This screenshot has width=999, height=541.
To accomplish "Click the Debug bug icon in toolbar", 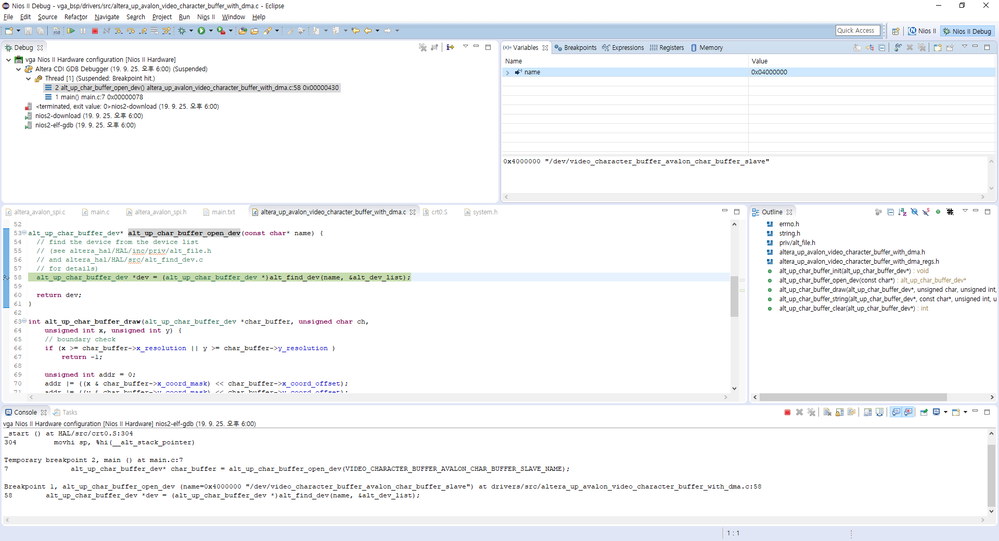I will [x=182, y=31].
